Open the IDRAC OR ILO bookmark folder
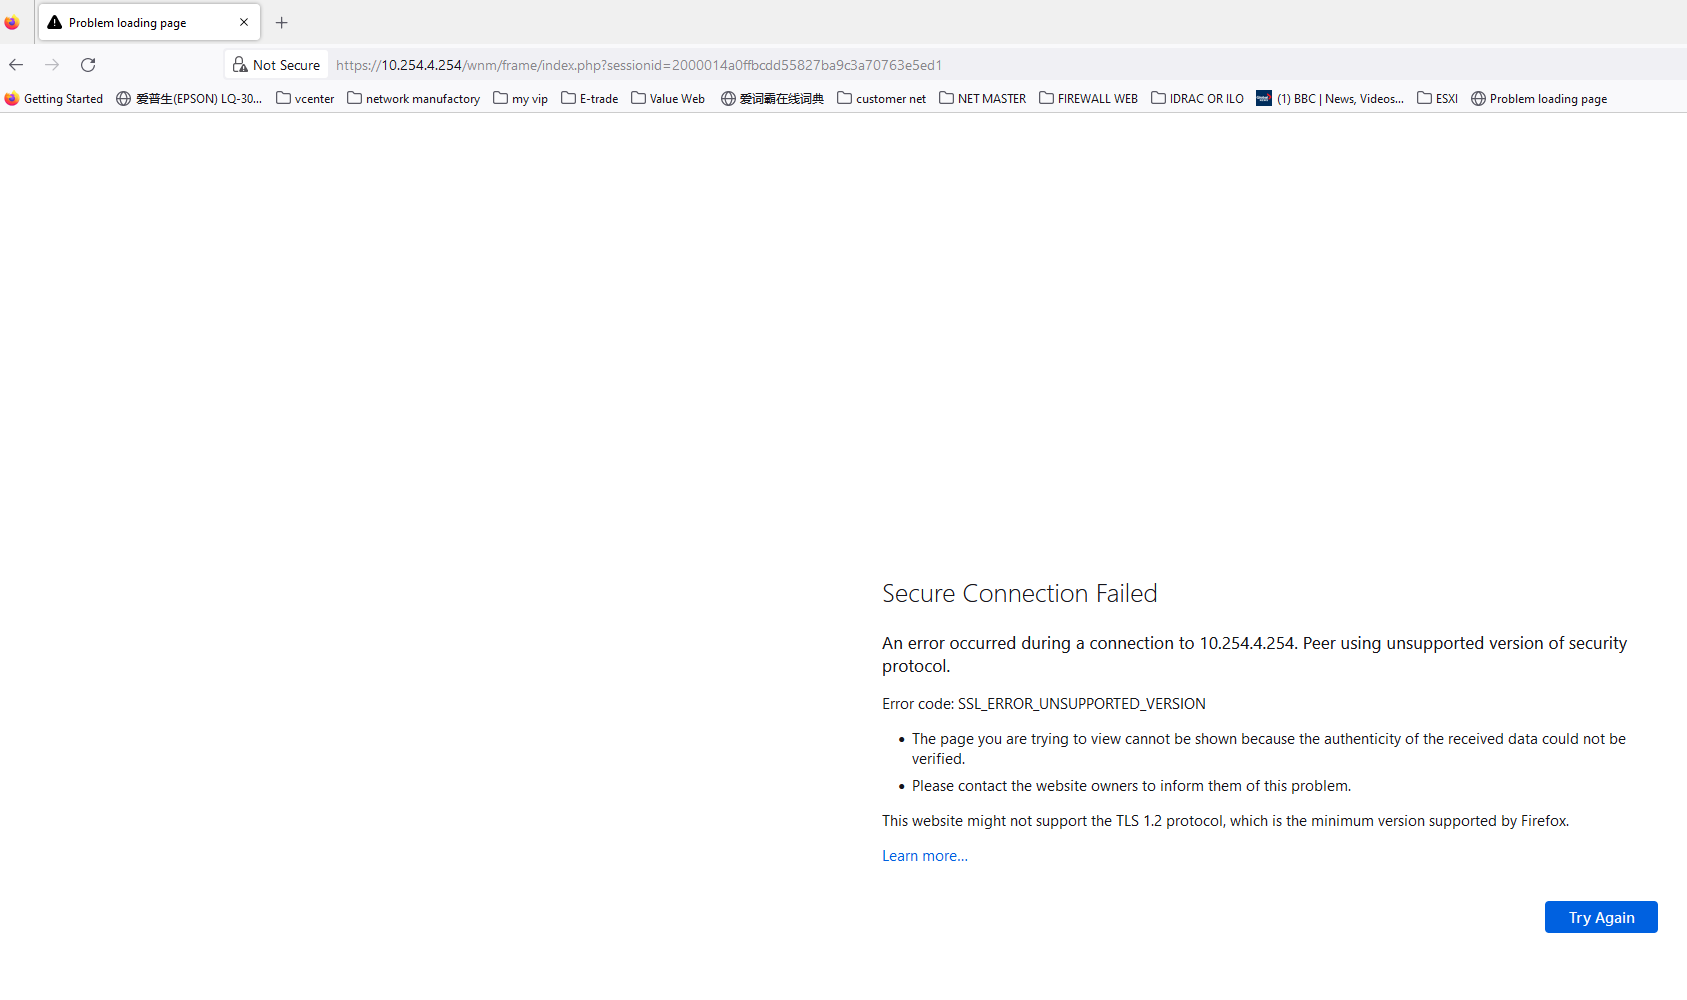Screen dimensions: 1687x1000 coord(1198,99)
